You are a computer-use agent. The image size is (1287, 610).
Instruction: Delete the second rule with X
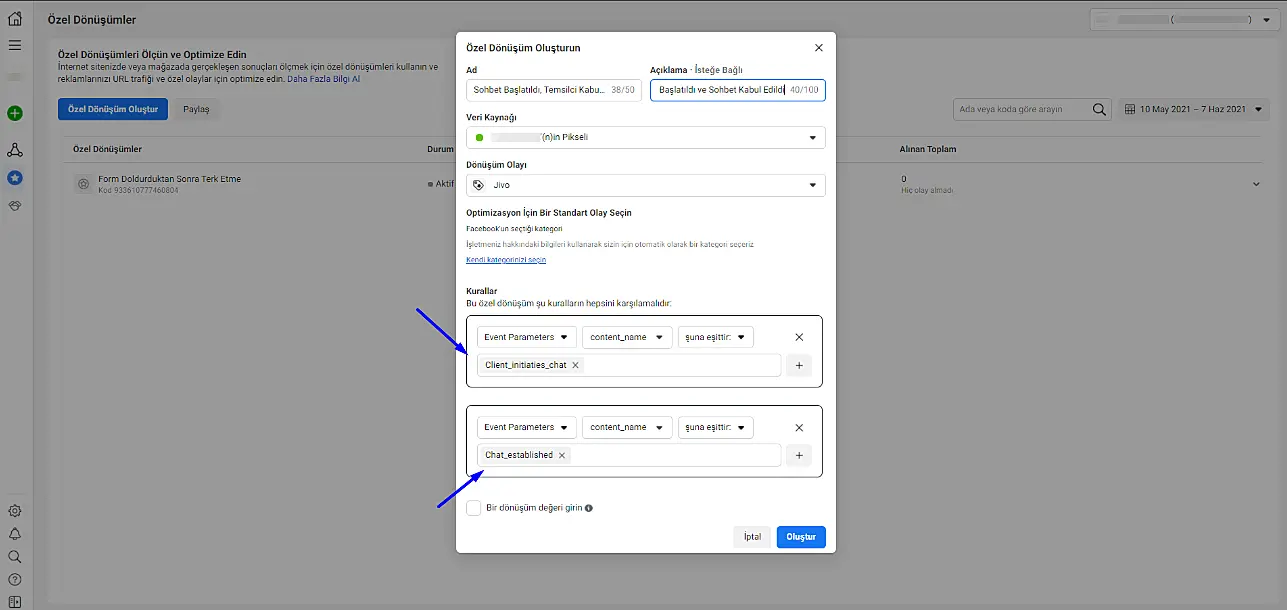click(x=799, y=428)
